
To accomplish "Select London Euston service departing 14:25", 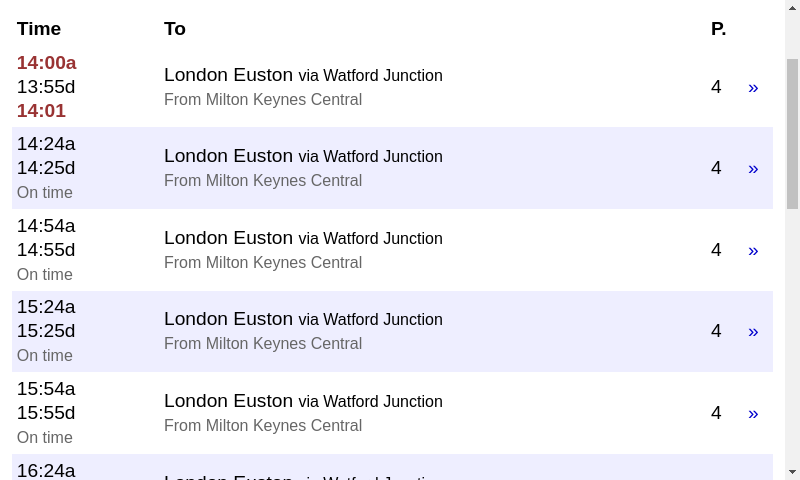I will tap(392, 168).
